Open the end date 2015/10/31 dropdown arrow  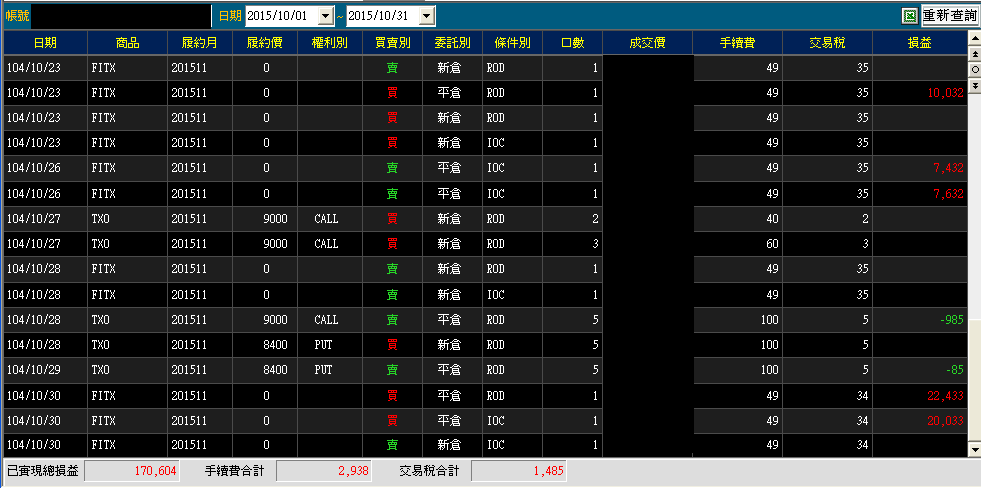pos(426,16)
